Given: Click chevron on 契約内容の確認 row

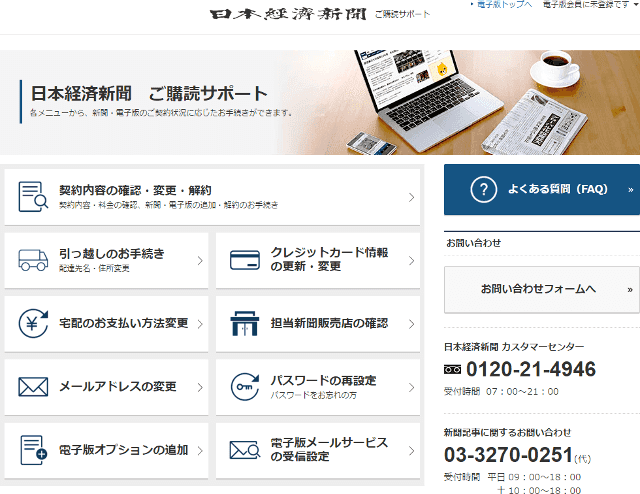Looking at the screenshot, I should coord(411,197).
